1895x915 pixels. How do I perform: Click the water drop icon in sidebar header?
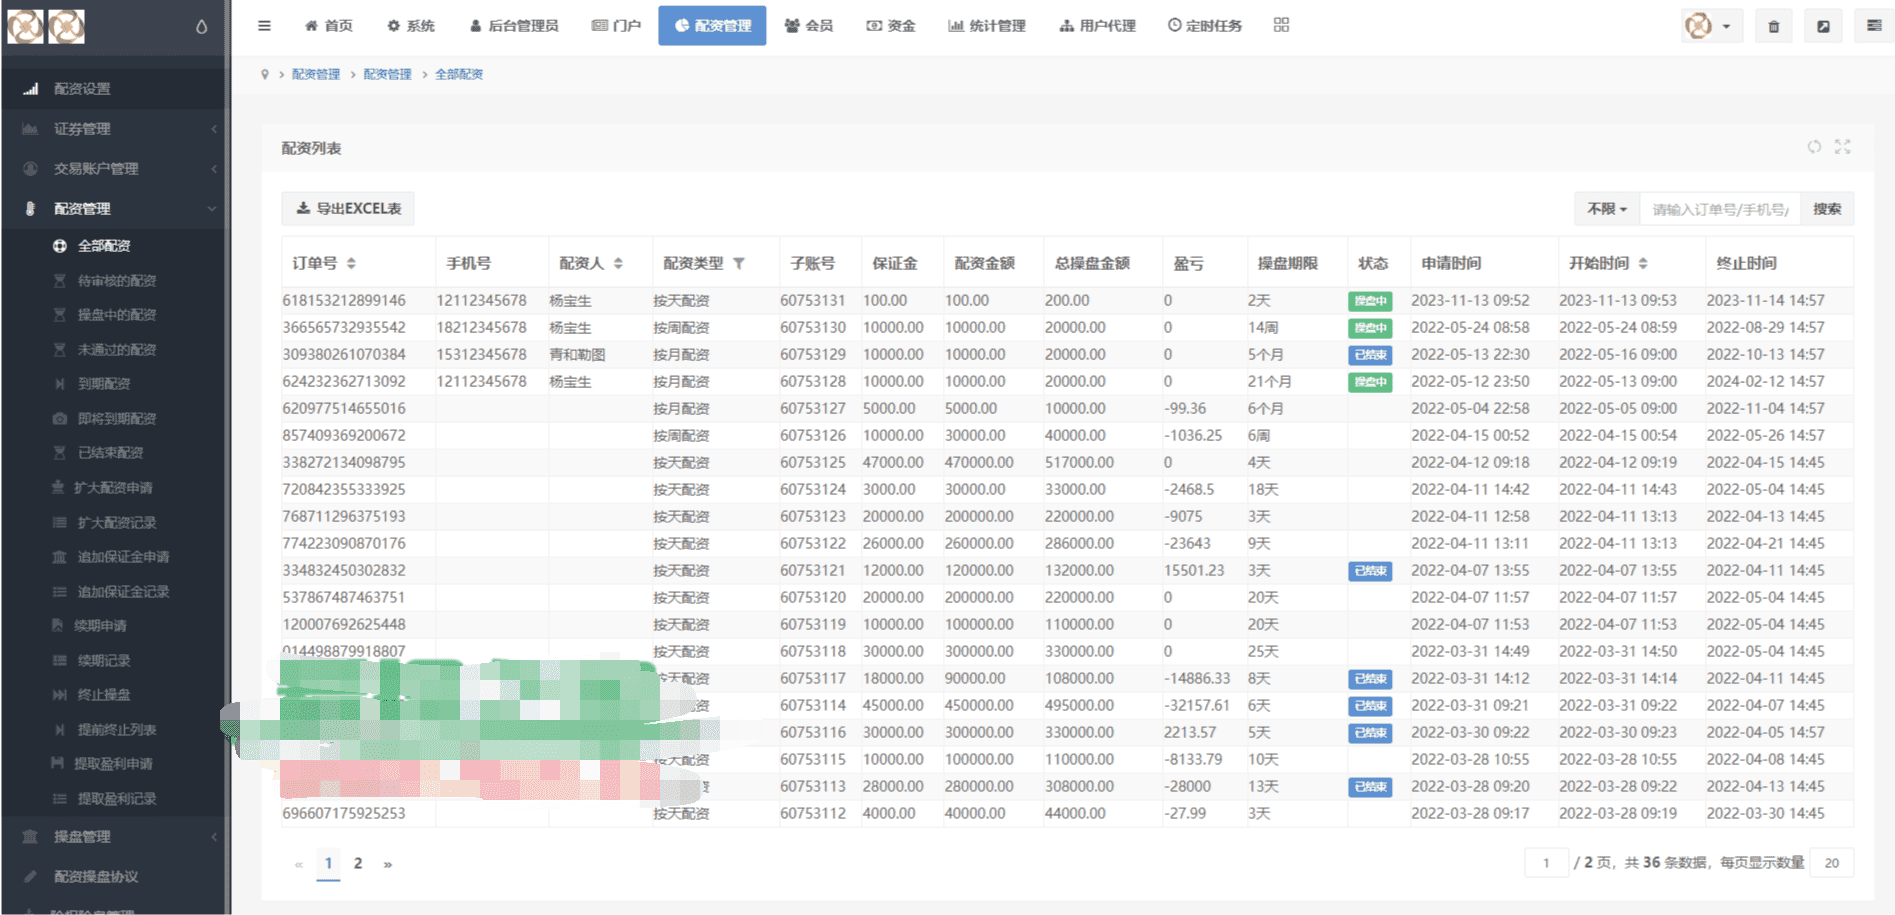(x=202, y=27)
